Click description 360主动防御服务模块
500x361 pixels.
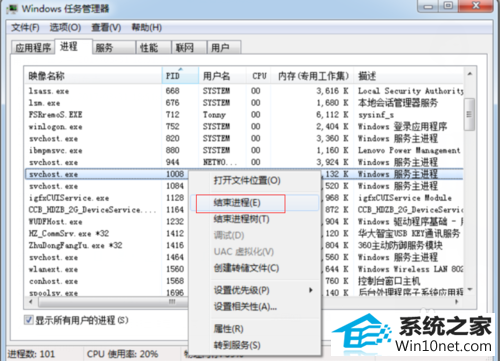pyautogui.click(x=400, y=245)
